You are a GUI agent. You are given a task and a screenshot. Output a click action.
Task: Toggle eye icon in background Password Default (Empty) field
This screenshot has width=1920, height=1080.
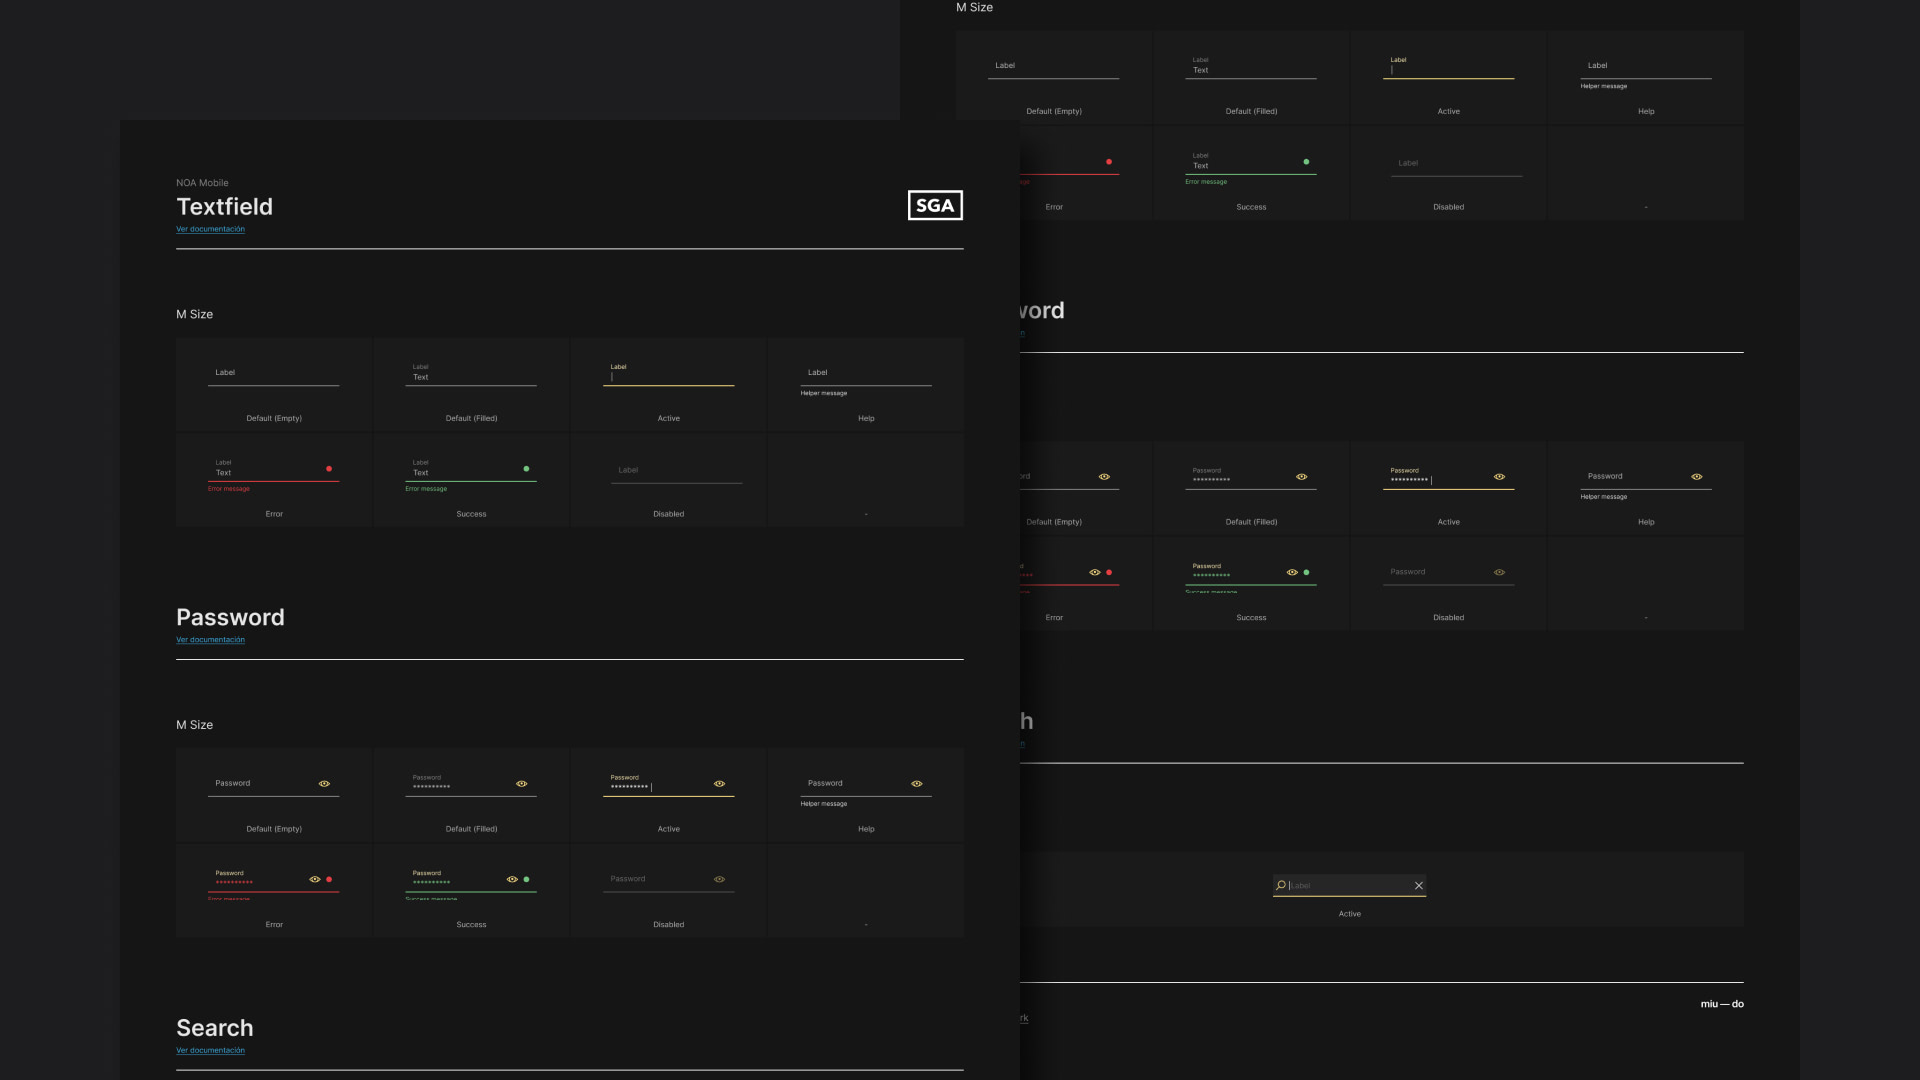(1104, 476)
